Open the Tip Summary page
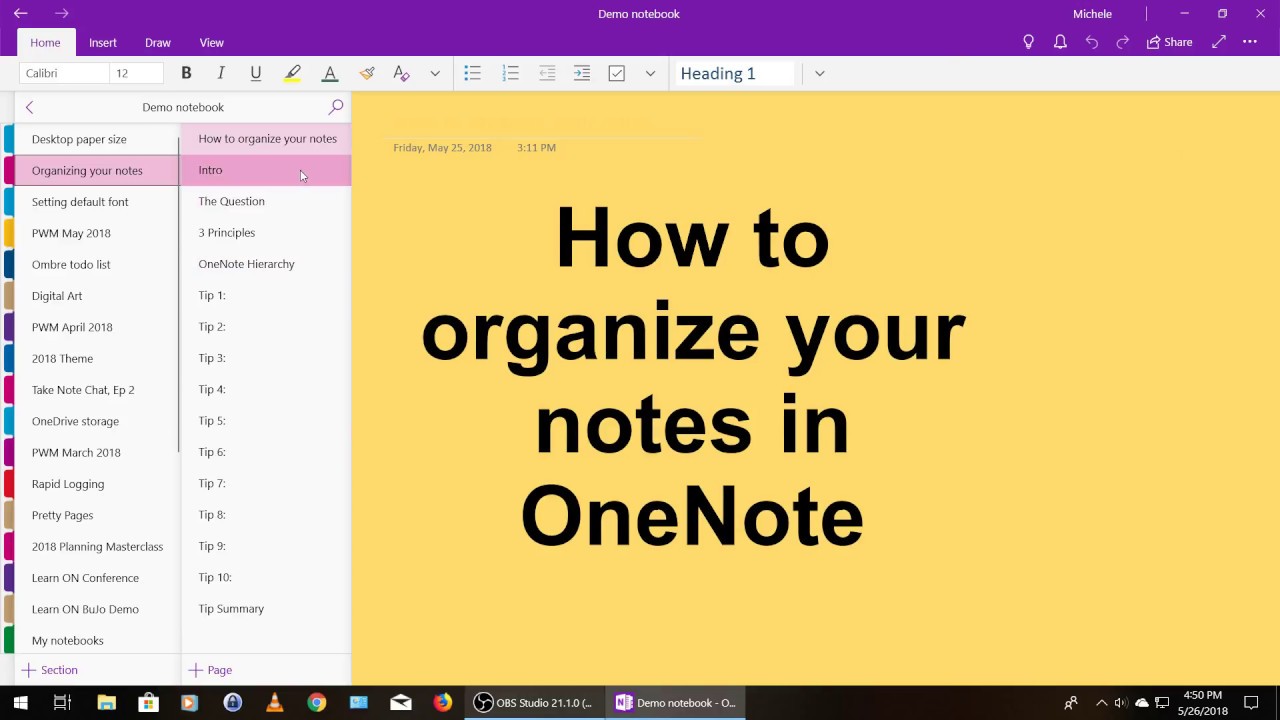Viewport: 1280px width, 720px height. pyautogui.click(x=266, y=609)
